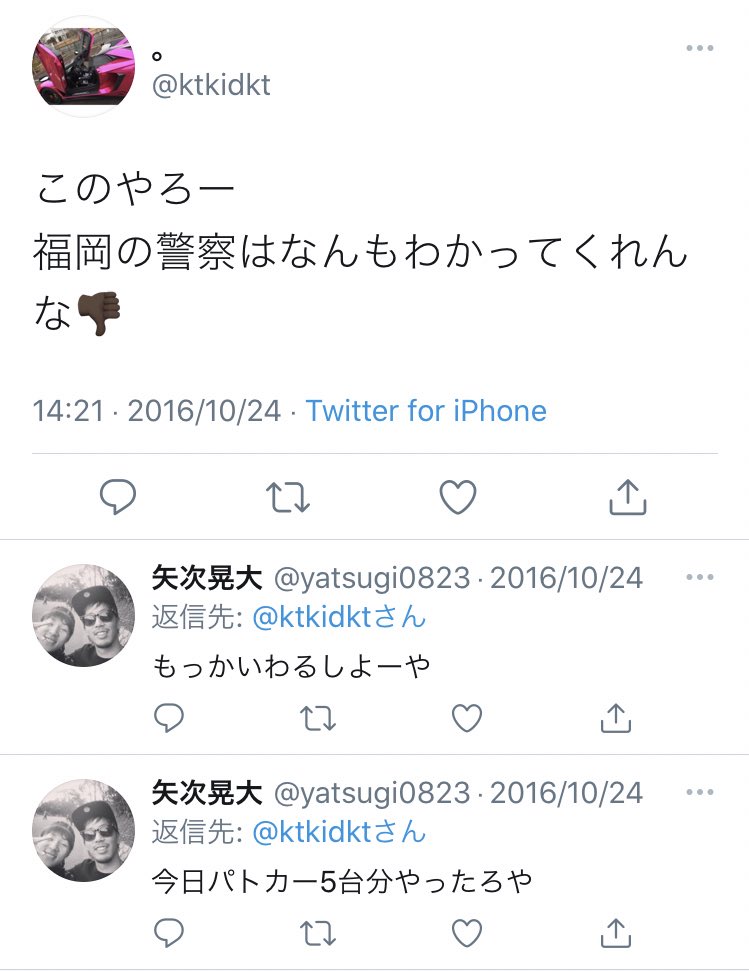749x971 pixels.
Task: Open the Twitter for iPhone source link
Action: click(x=426, y=411)
